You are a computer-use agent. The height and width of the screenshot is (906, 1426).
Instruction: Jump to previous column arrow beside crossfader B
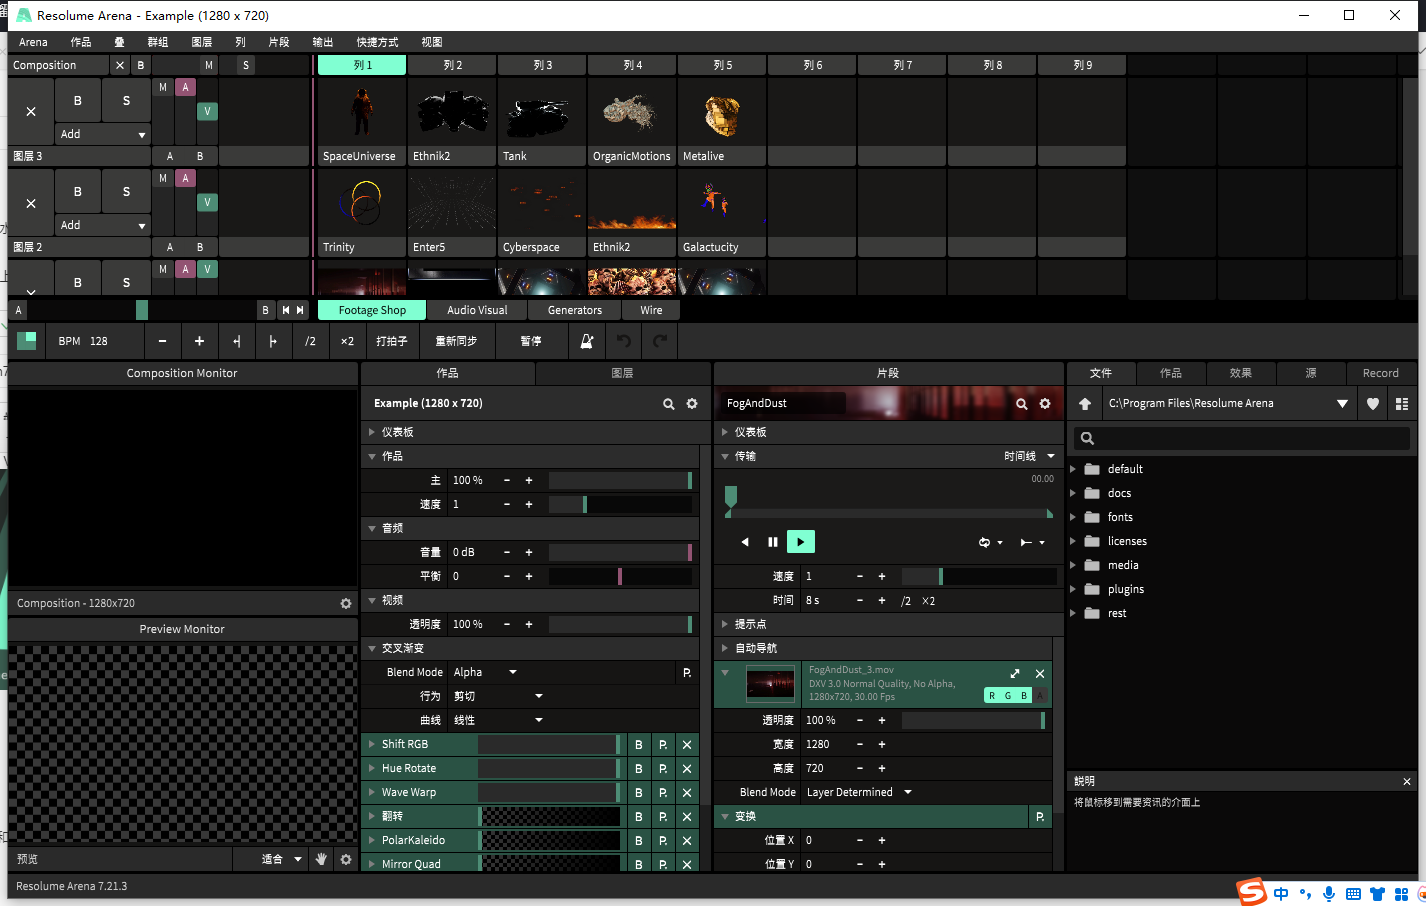(x=286, y=310)
